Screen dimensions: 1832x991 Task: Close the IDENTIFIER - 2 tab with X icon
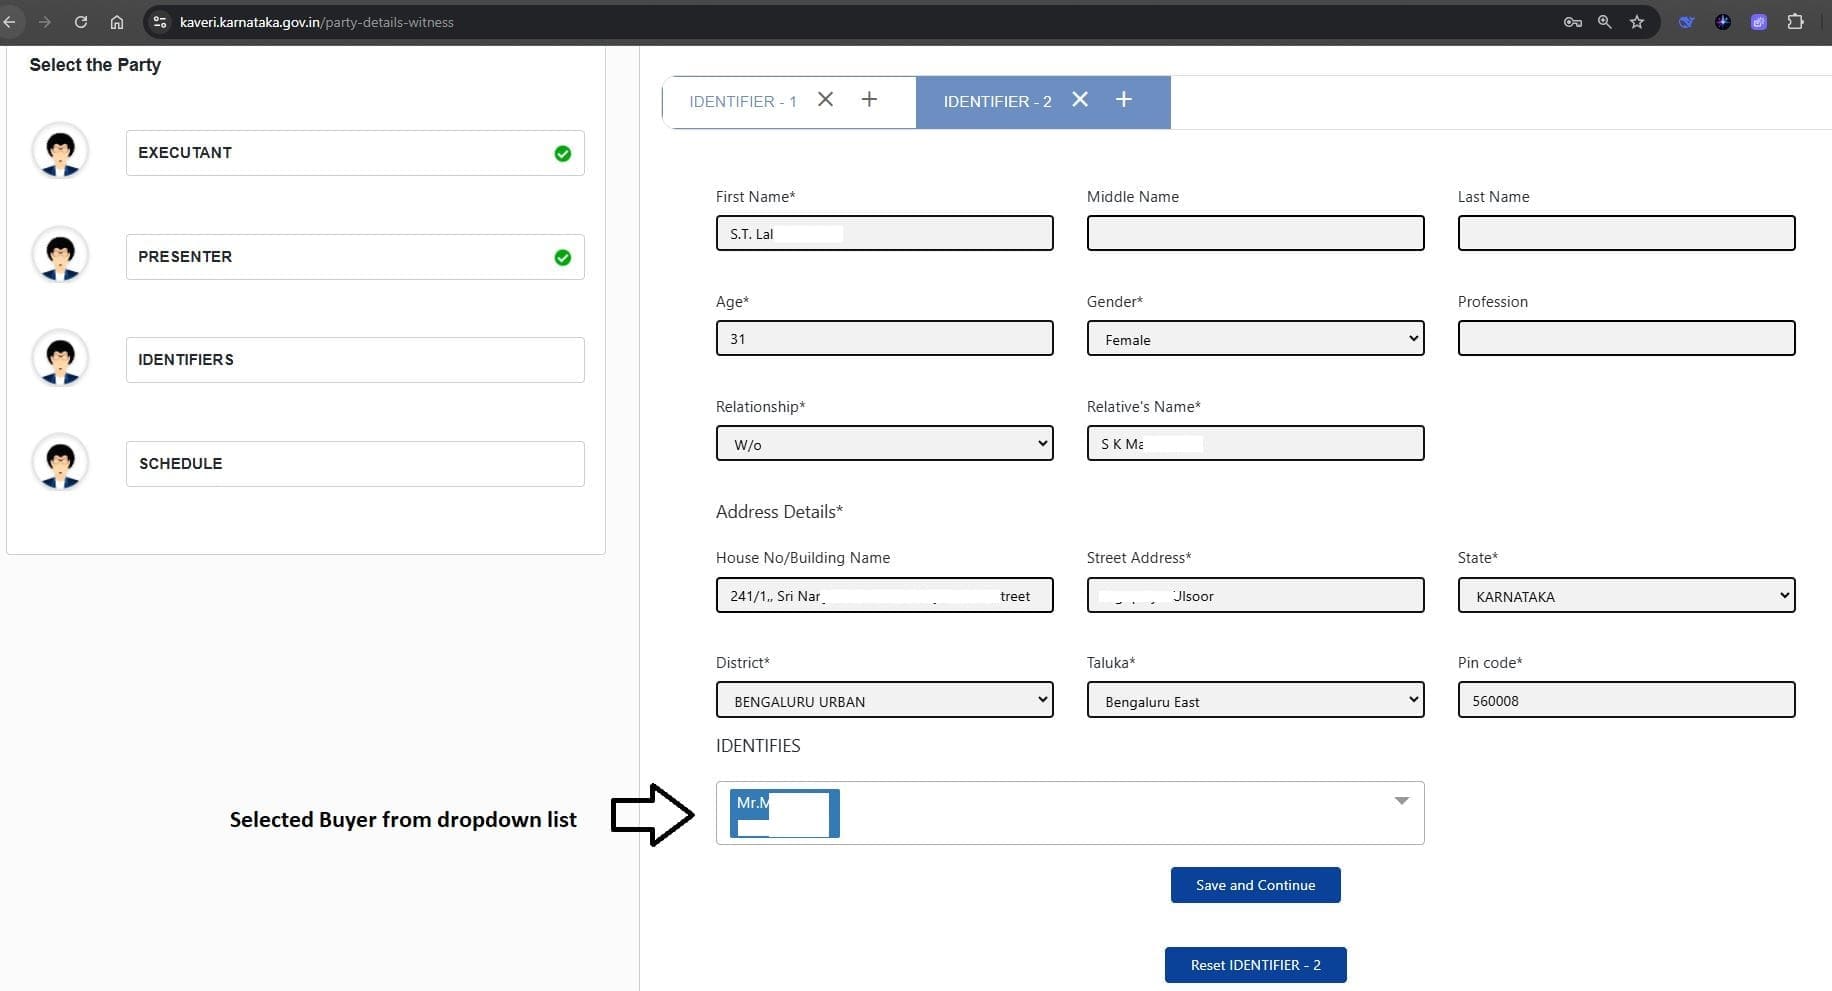pyautogui.click(x=1080, y=99)
